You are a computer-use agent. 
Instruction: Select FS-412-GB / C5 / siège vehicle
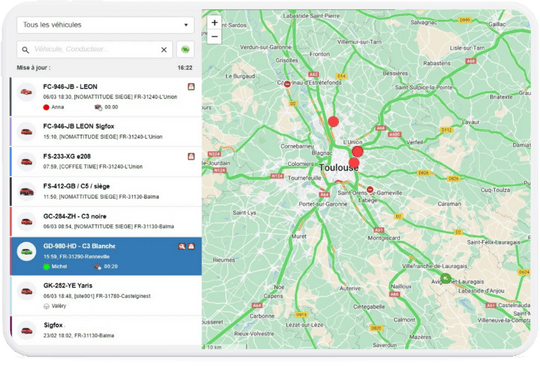pos(106,191)
